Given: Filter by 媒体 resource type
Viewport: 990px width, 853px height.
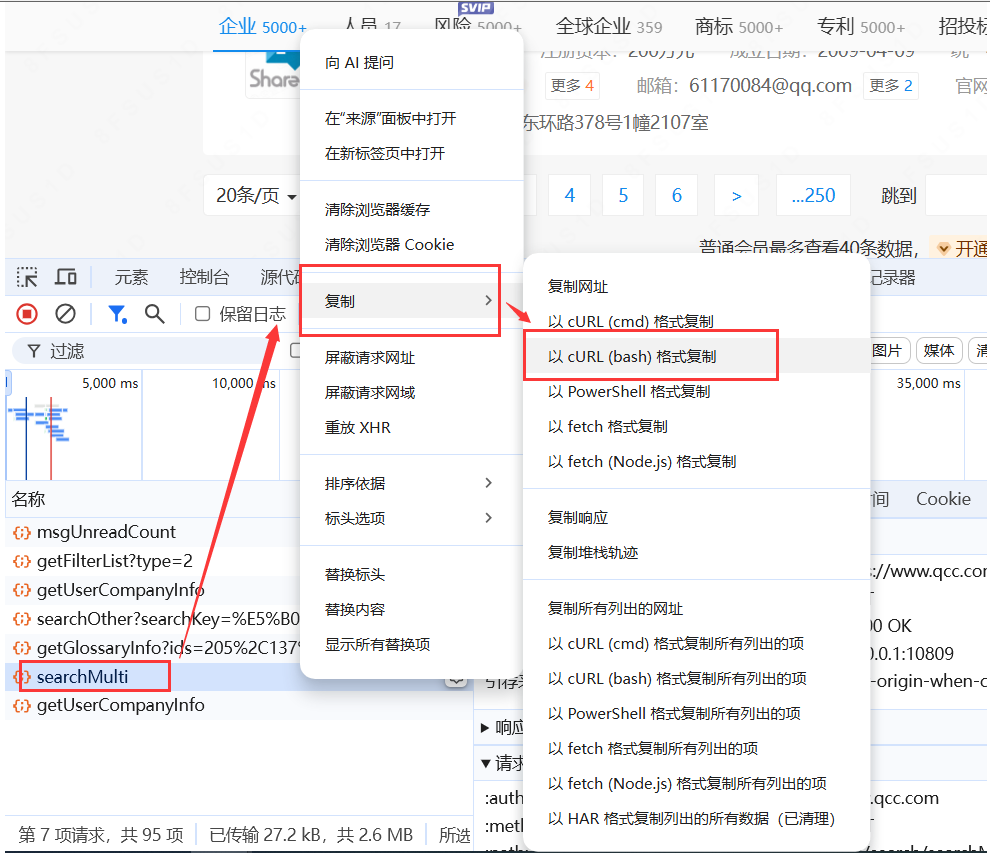Looking at the screenshot, I should click(939, 351).
